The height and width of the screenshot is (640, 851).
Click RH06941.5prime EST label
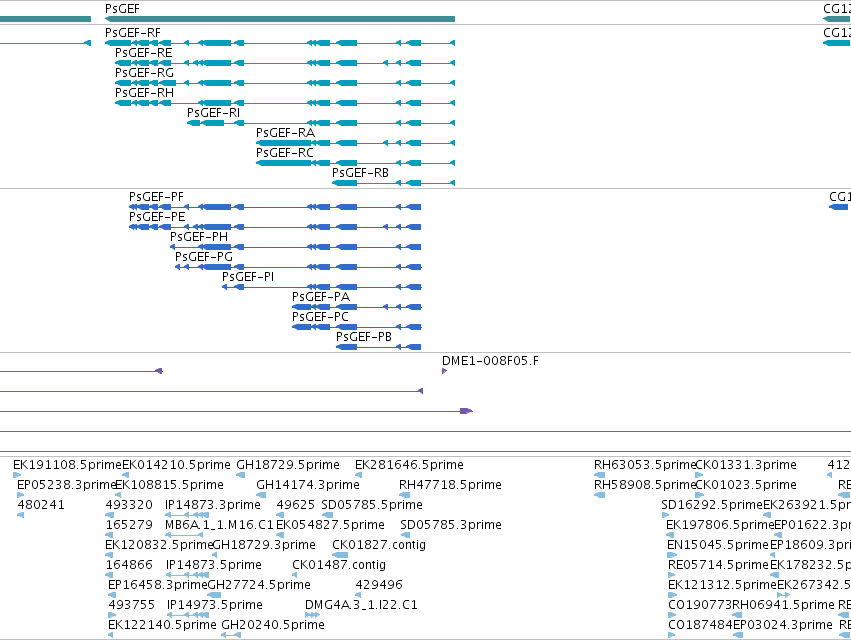point(783,605)
